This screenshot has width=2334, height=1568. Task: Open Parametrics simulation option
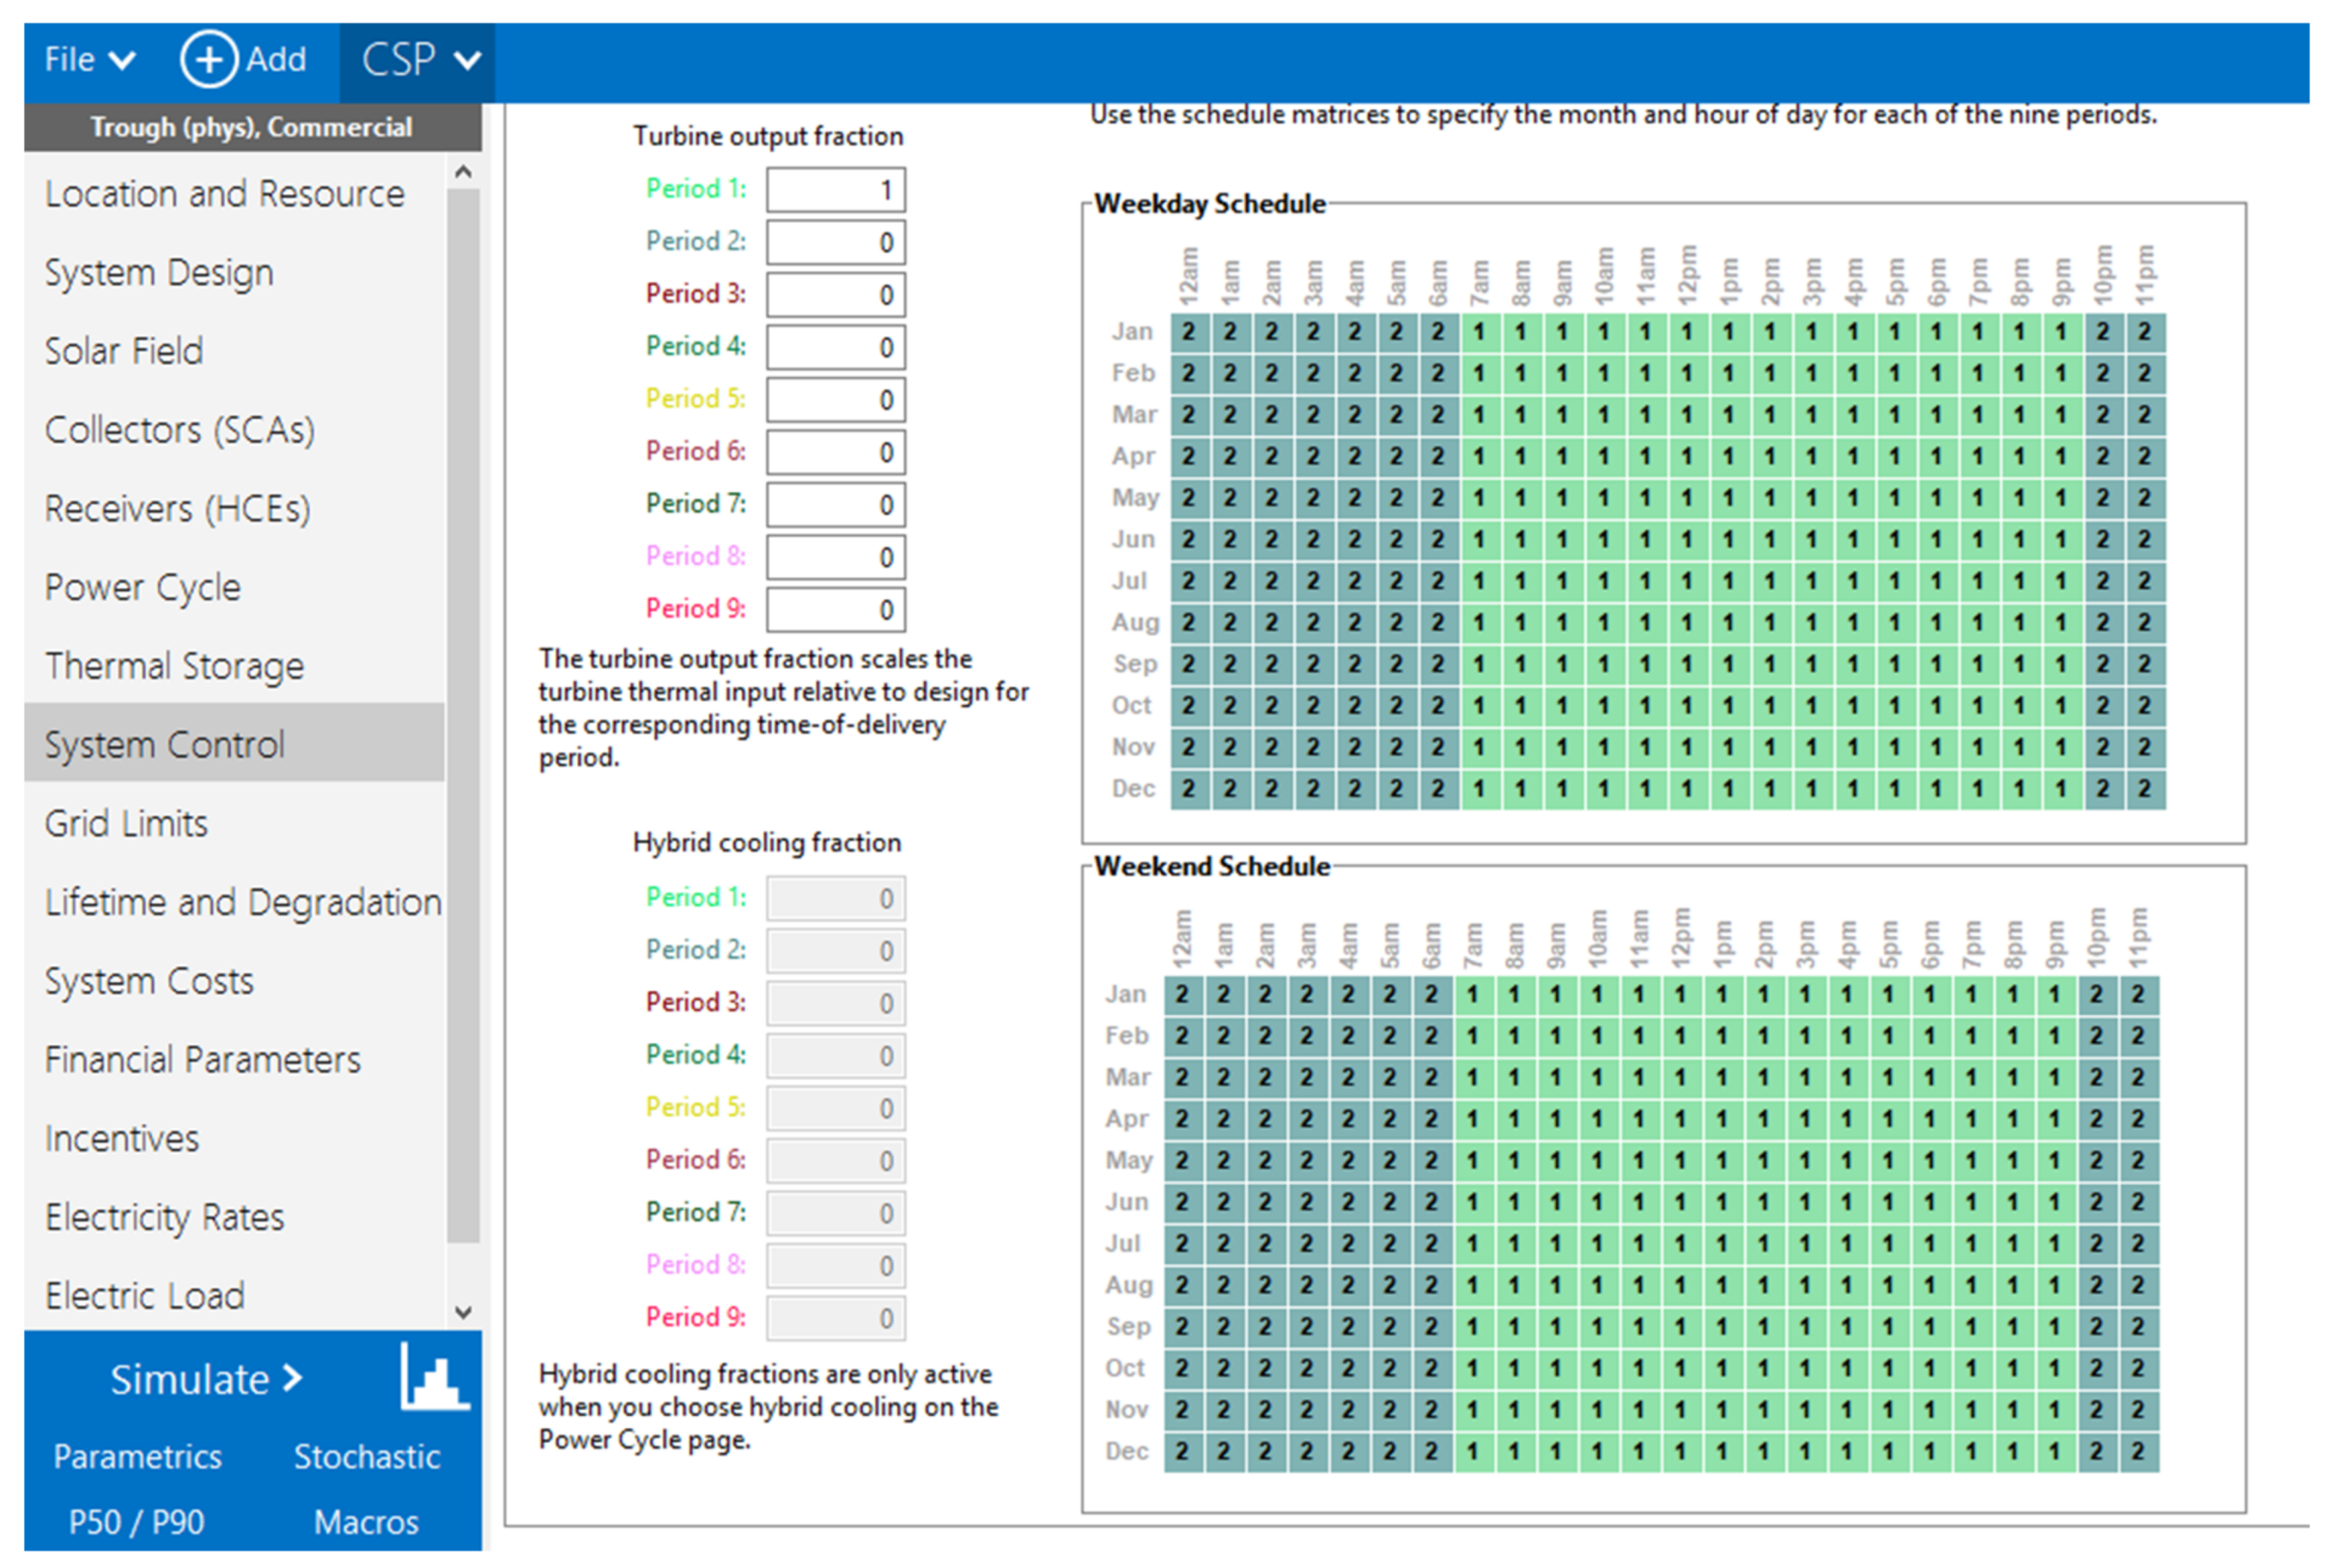tap(137, 1457)
